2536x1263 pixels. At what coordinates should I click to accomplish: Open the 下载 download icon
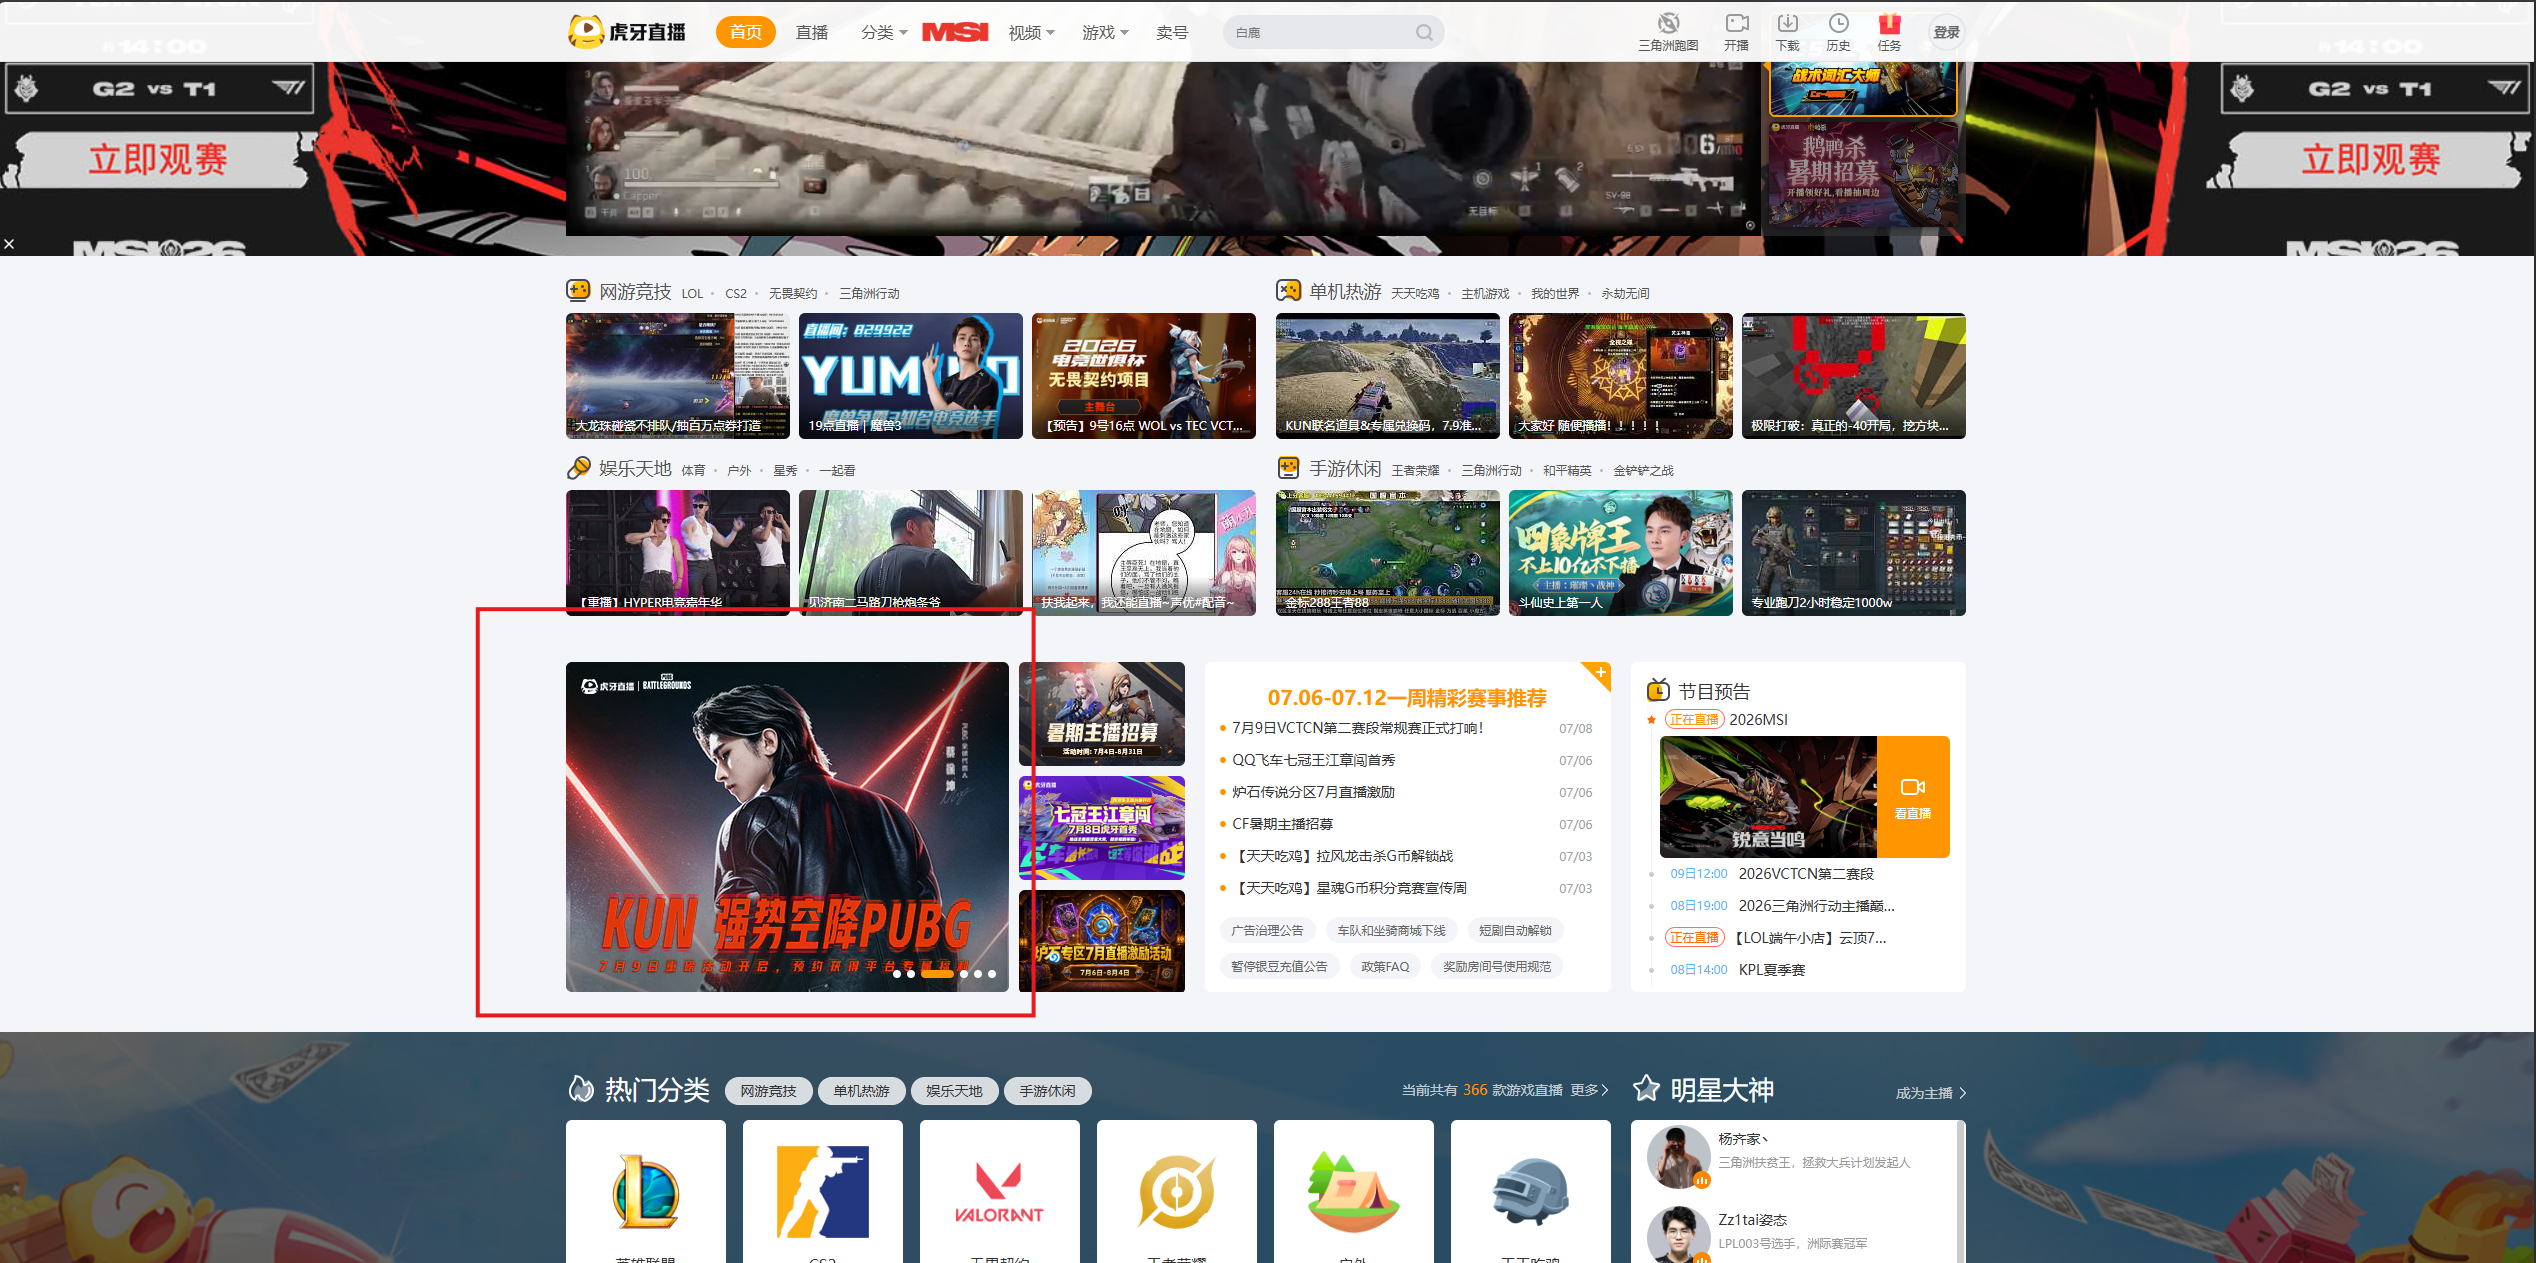[x=1788, y=23]
